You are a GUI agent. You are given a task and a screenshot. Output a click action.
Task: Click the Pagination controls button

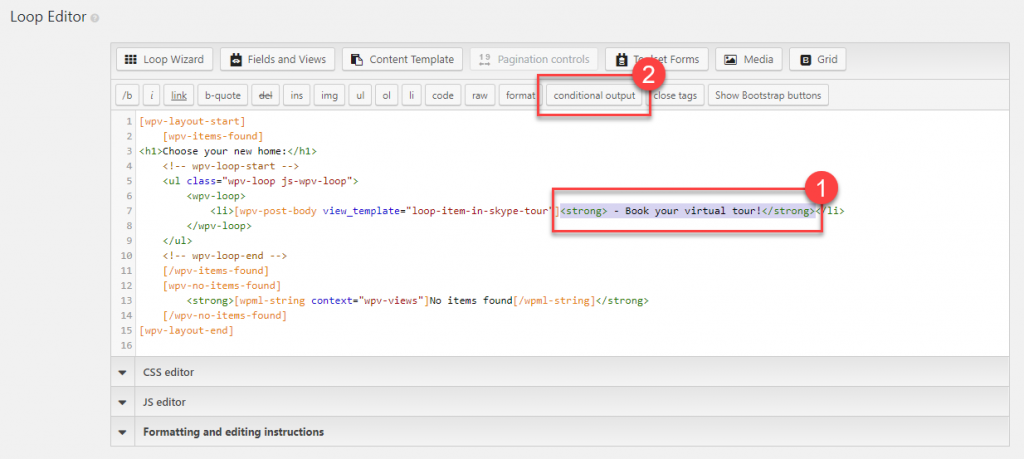tap(534, 59)
